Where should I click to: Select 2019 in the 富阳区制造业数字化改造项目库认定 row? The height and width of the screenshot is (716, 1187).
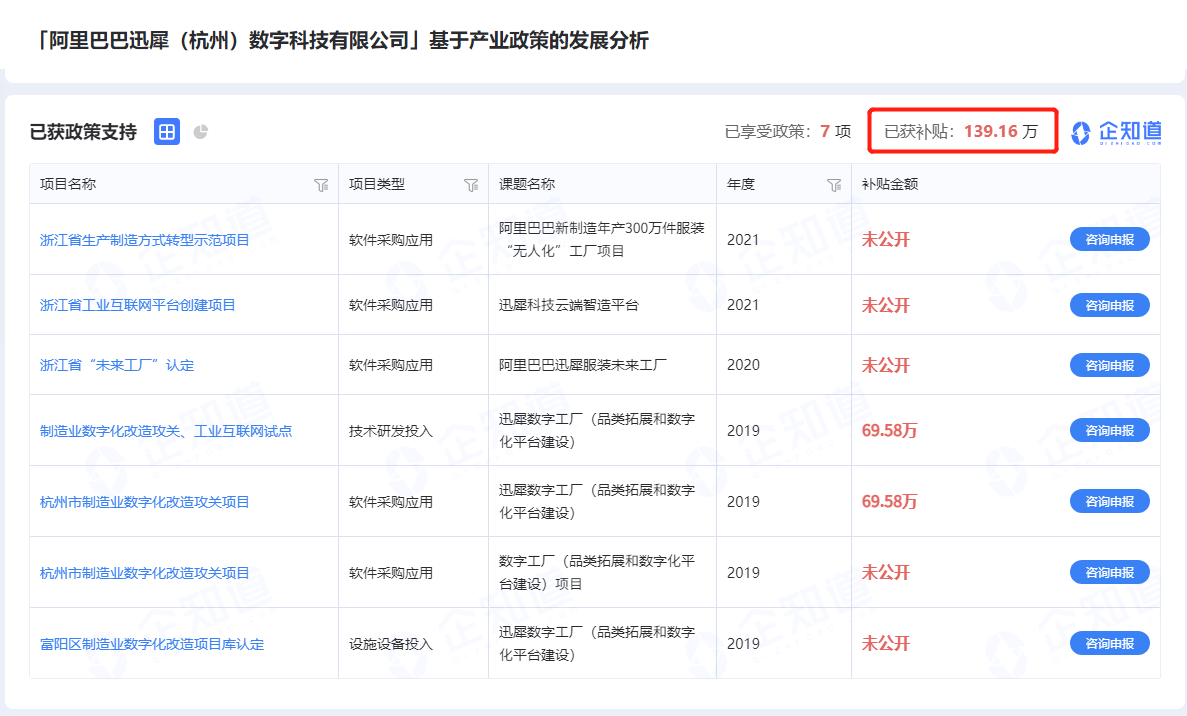pos(743,643)
